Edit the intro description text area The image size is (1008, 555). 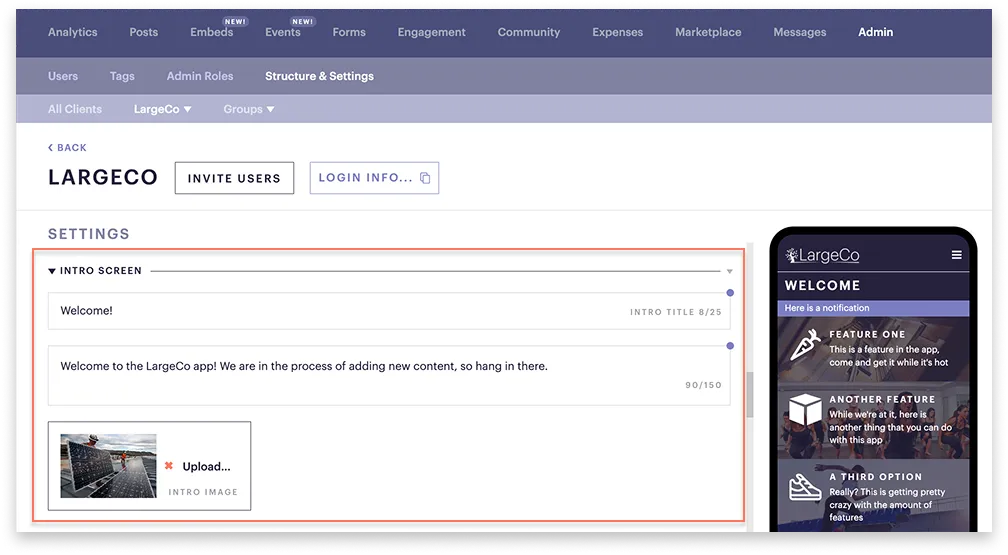point(389,376)
